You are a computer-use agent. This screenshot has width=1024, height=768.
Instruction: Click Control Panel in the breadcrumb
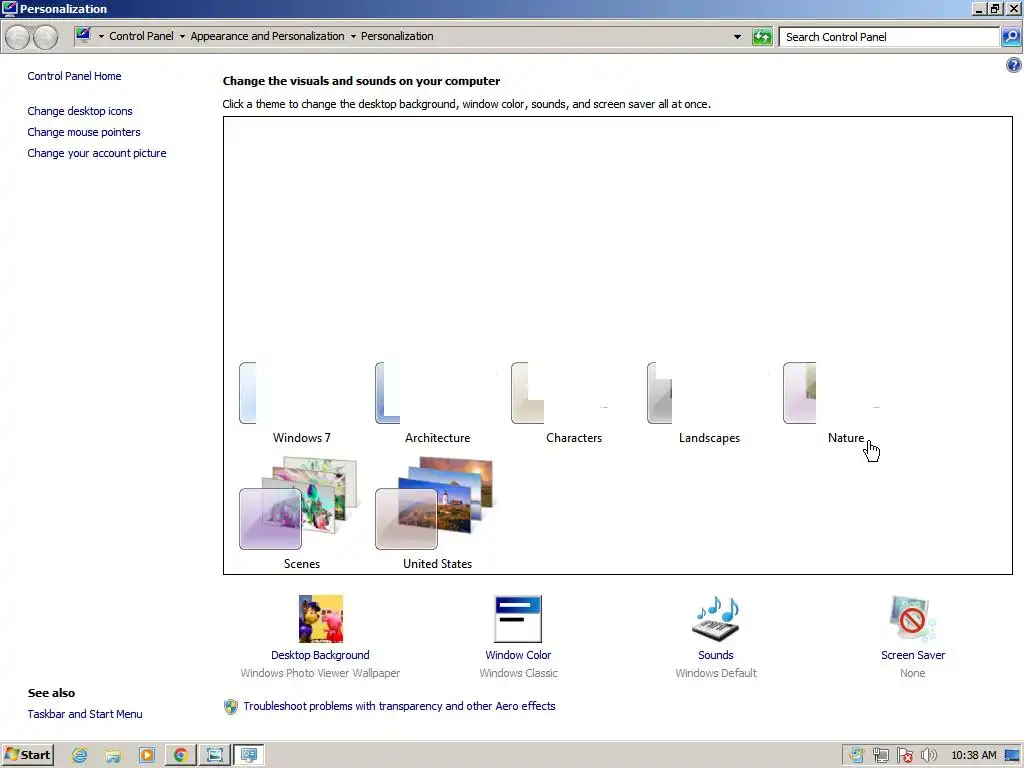(x=141, y=36)
